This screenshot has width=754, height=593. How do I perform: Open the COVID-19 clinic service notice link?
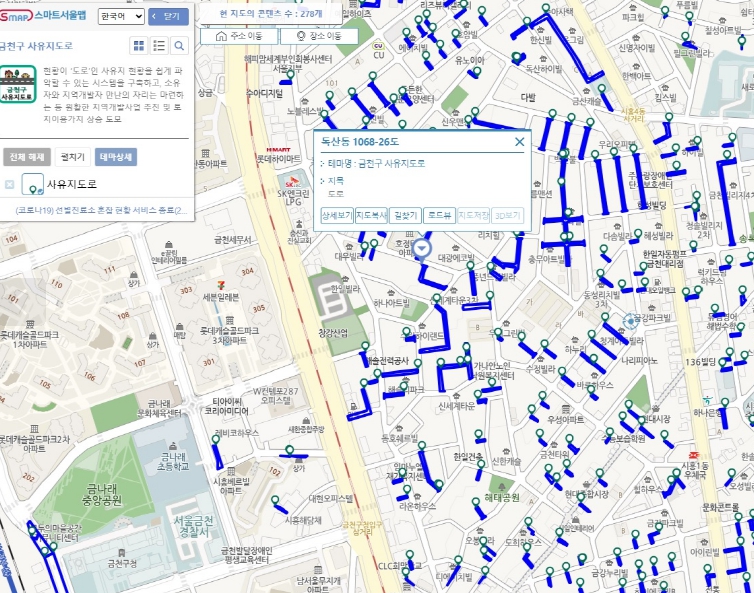(x=99, y=211)
